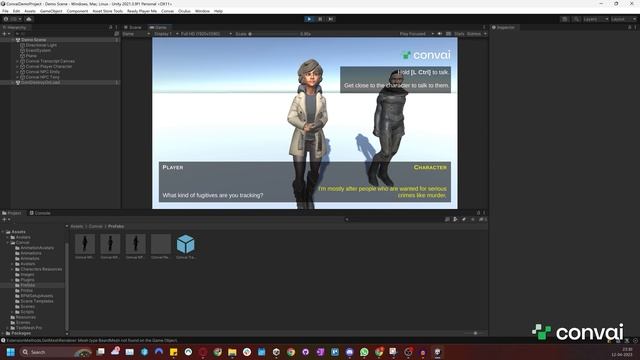Image resolution: width=640 pixels, height=360 pixels.
Task: Select the Convai folder in Project tree
Action: point(22,242)
